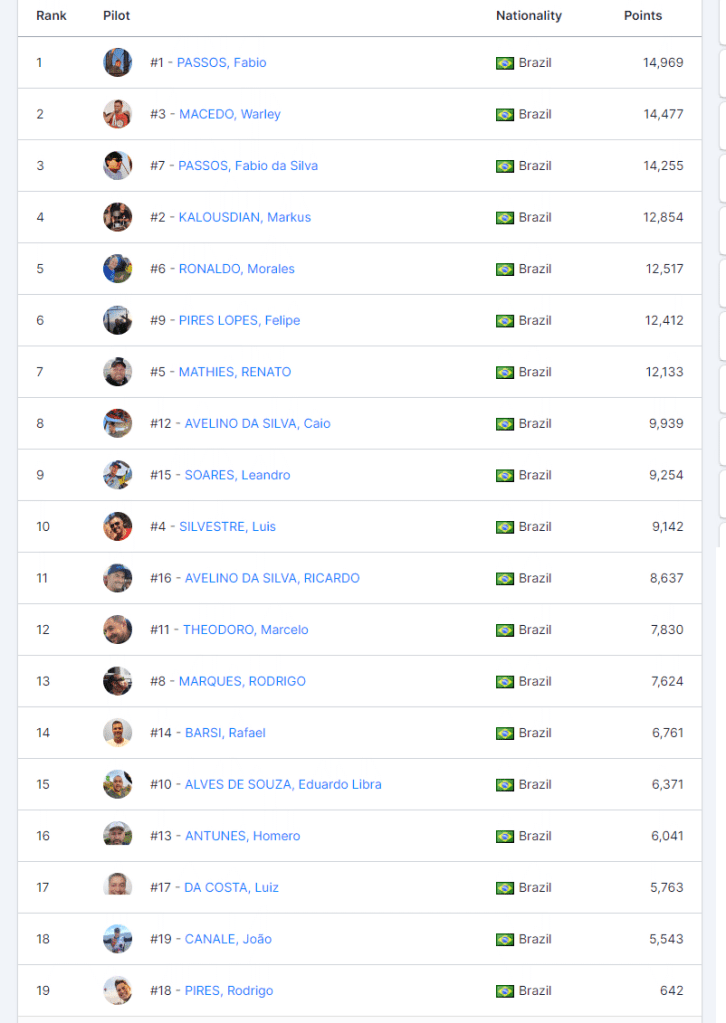This screenshot has height=1023, width=726.
Task: Click Rafael Barsi's profile avatar
Action: click(x=117, y=733)
